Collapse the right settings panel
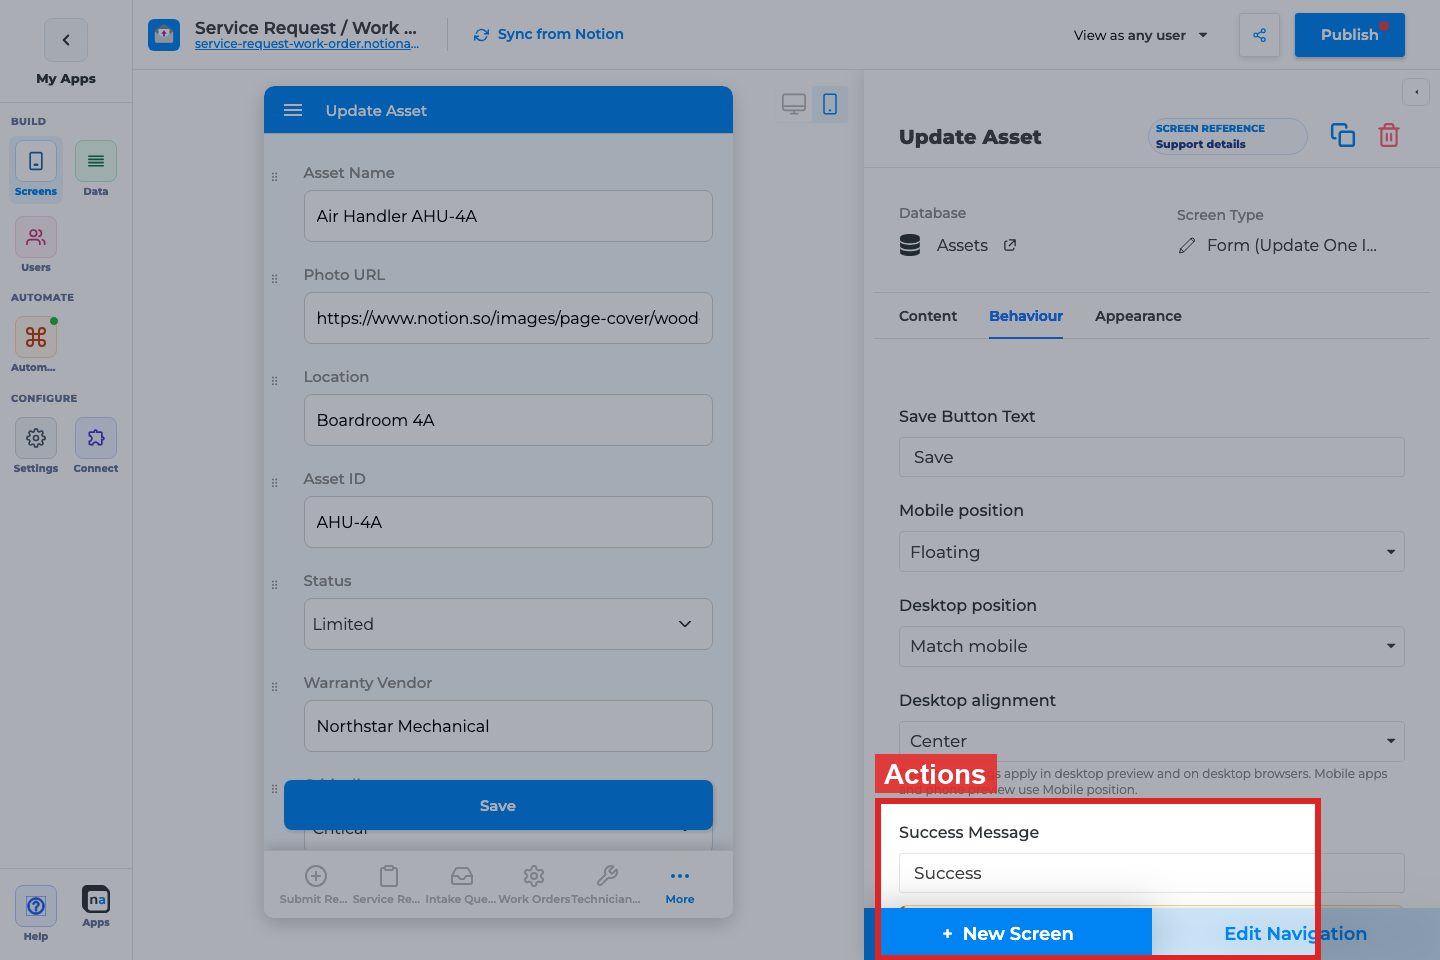 tap(1416, 92)
